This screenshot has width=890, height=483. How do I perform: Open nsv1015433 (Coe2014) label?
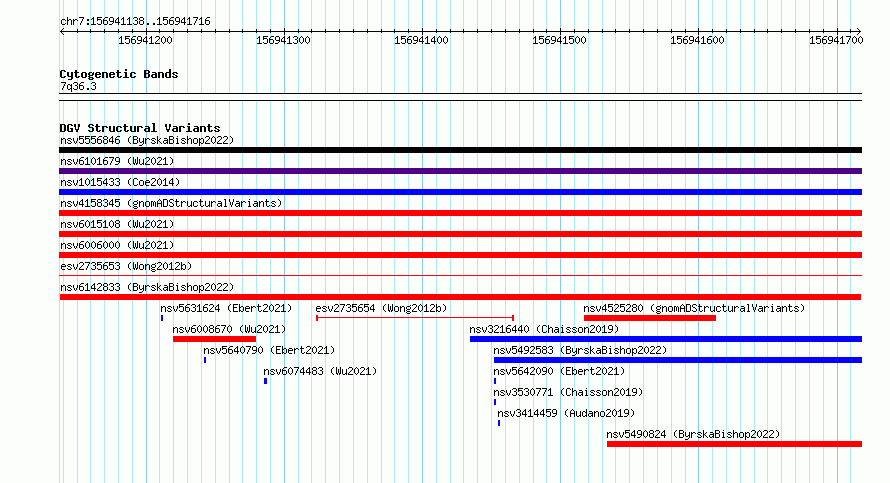120,182
